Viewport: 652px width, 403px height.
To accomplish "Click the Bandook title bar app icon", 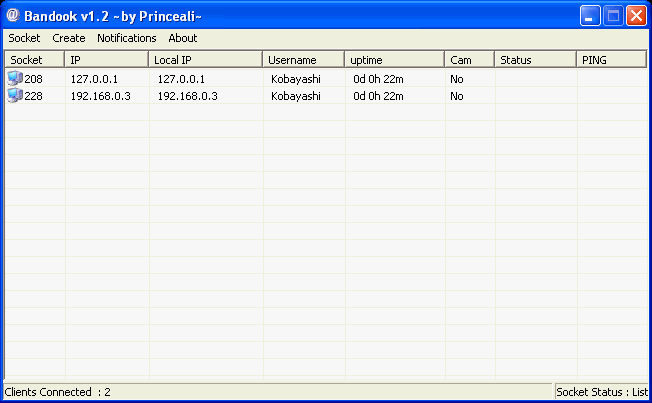I will tap(14, 16).
